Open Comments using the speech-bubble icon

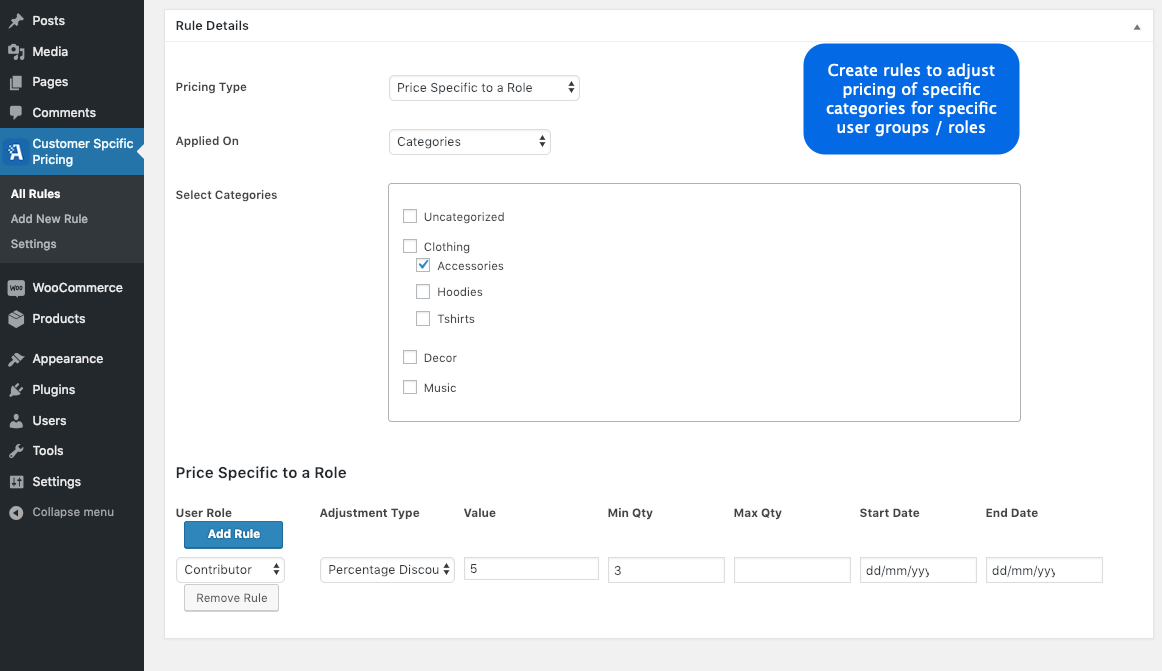coord(15,112)
